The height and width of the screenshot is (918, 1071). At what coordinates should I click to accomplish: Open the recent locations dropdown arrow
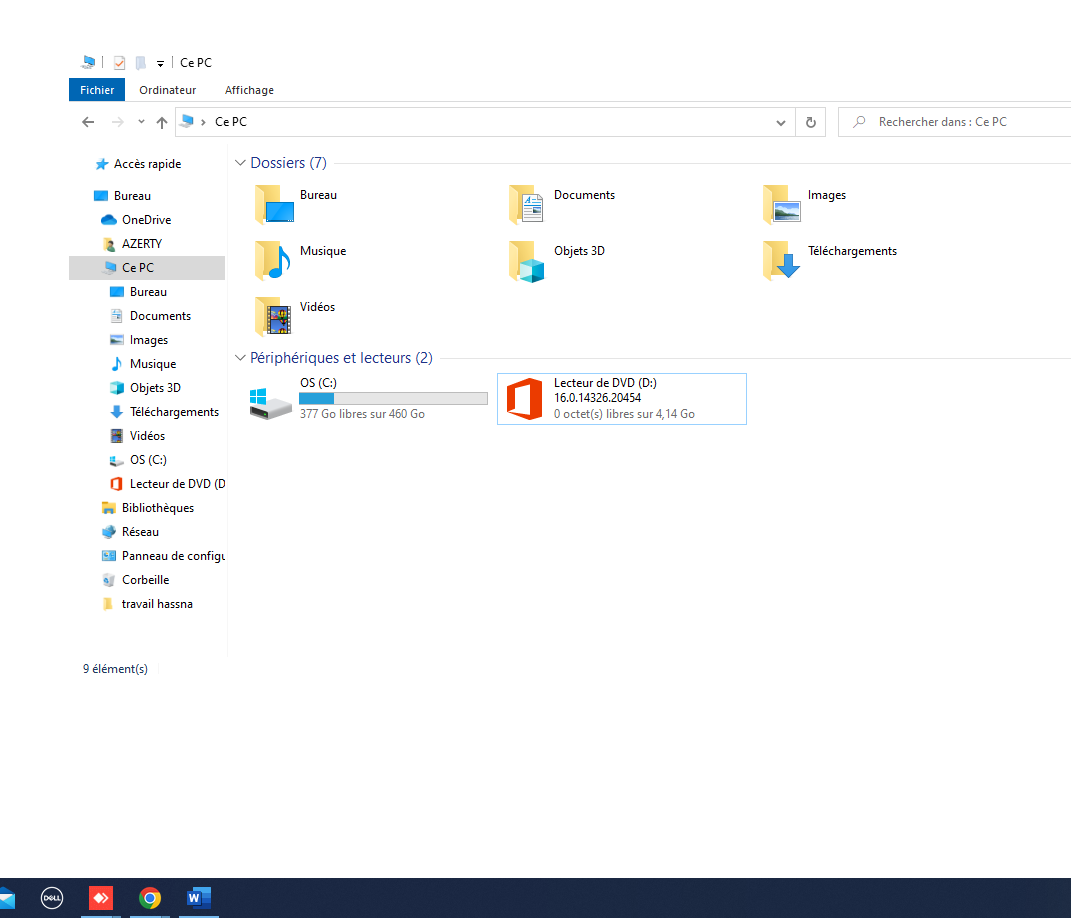[140, 122]
